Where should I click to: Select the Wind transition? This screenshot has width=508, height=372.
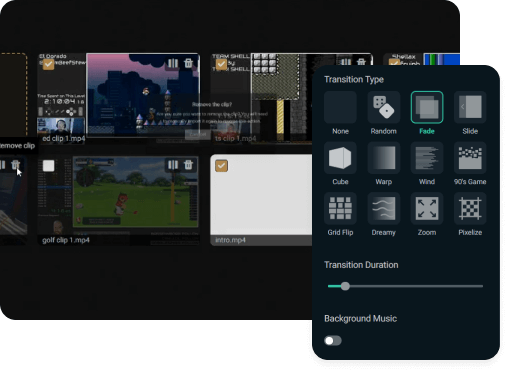click(x=427, y=158)
